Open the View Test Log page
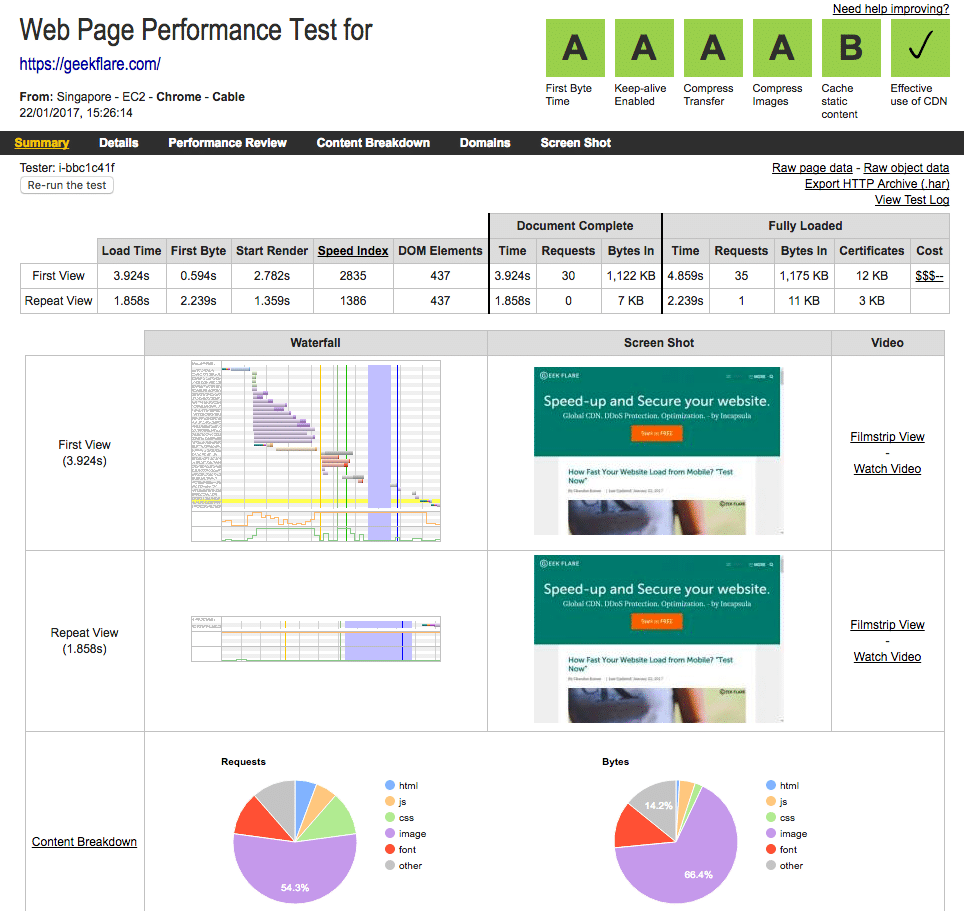Viewport: 964px width, 911px height. point(911,200)
